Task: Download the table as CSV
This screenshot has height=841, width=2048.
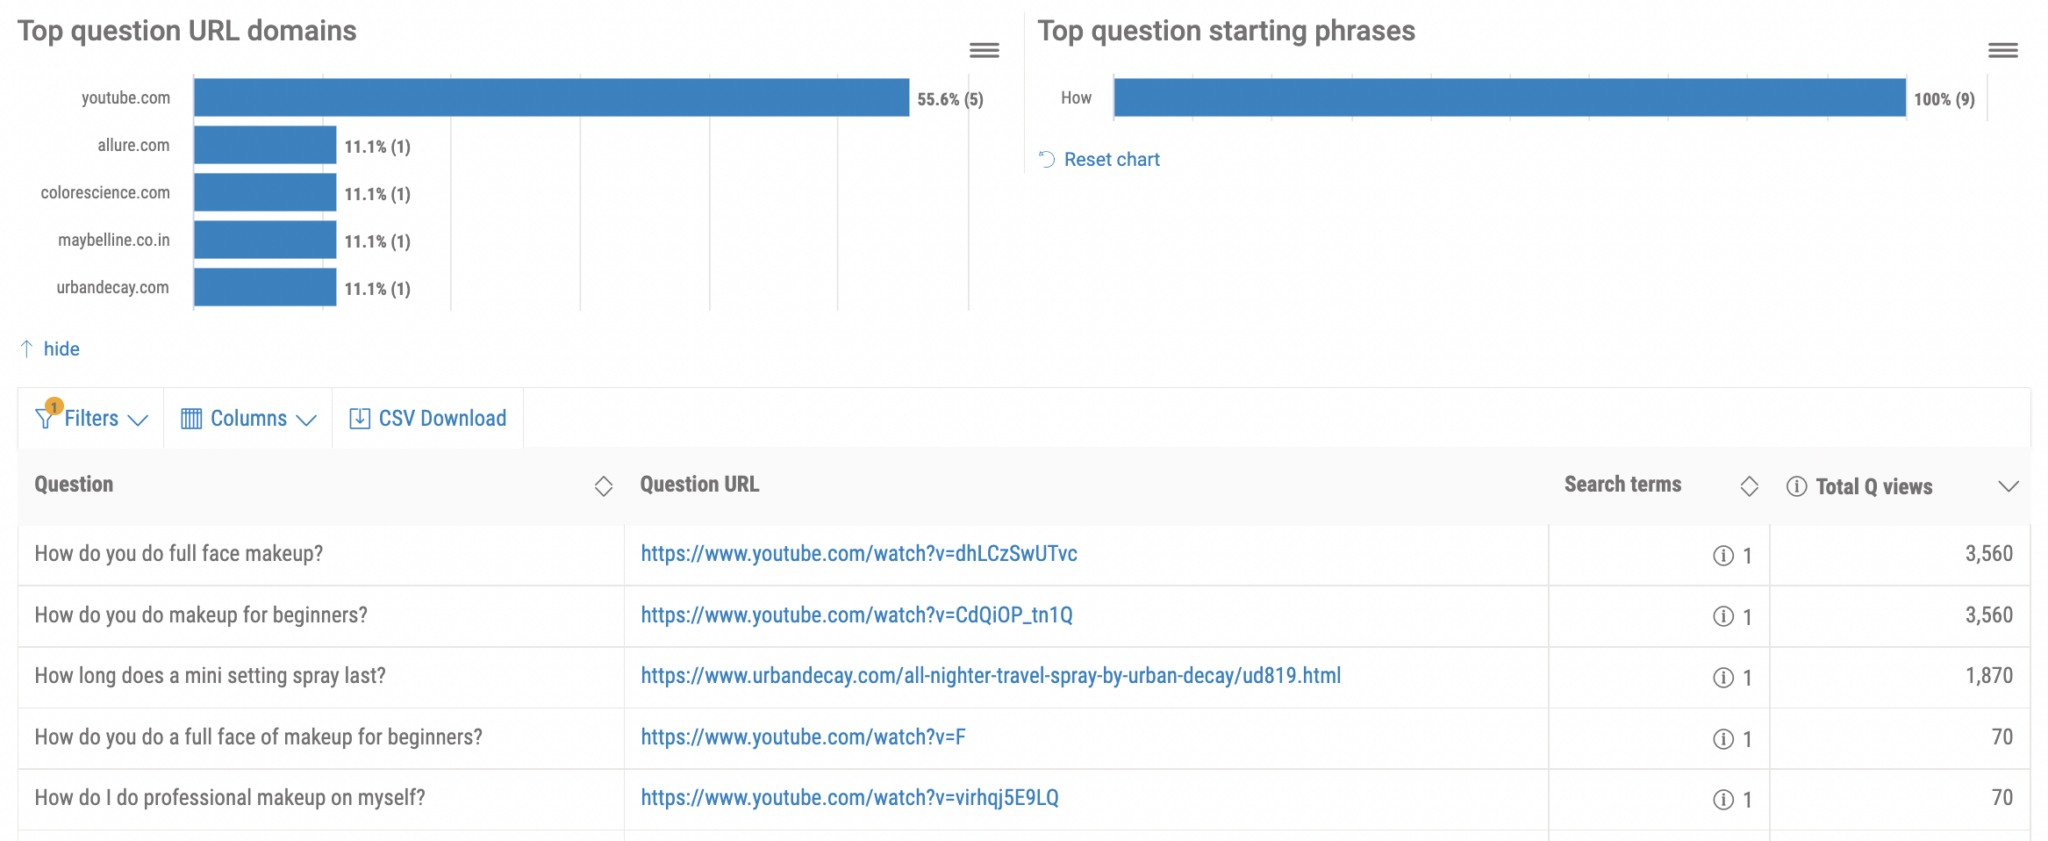Action: pos(442,418)
